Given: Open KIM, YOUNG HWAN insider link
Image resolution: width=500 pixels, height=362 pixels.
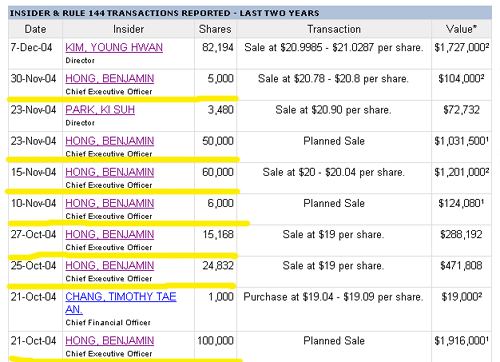Looking at the screenshot, I should (114, 47).
